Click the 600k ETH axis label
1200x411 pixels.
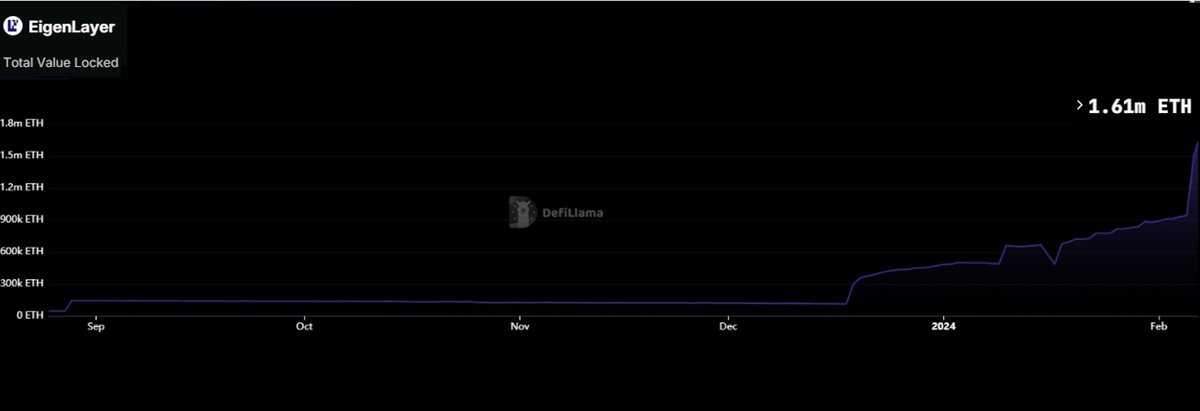(23, 251)
